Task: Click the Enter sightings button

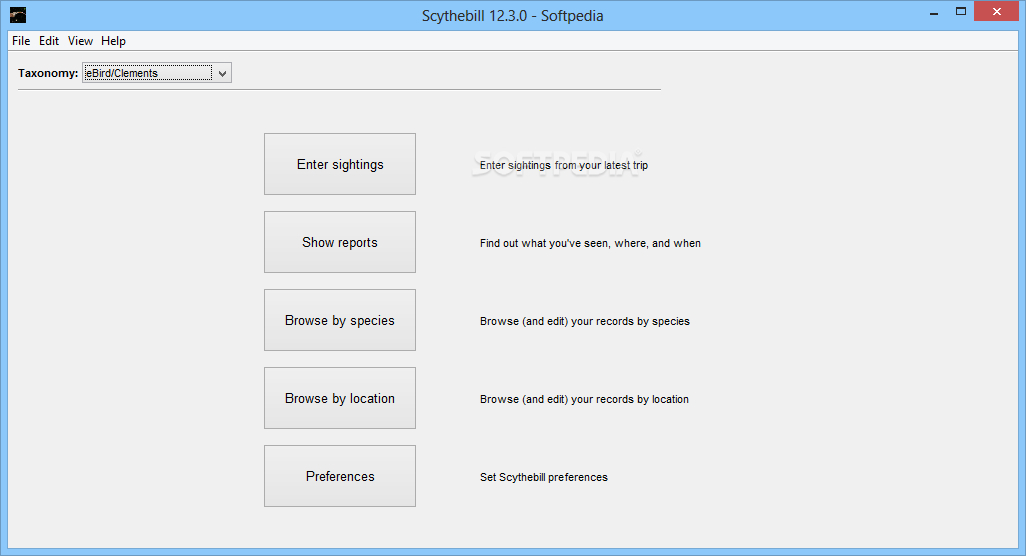Action: tap(340, 164)
